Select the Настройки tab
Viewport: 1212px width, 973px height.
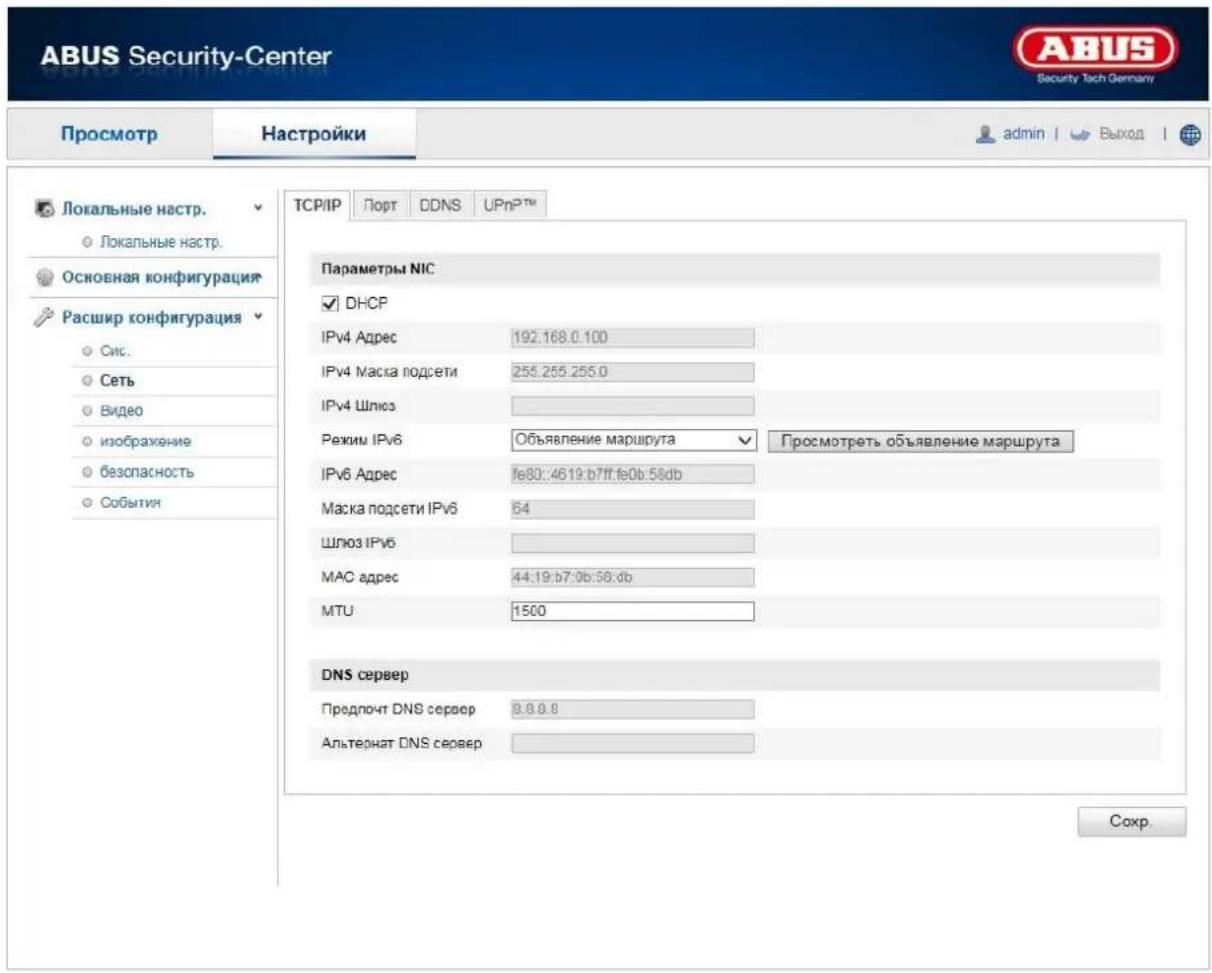[x=314, y=134]
